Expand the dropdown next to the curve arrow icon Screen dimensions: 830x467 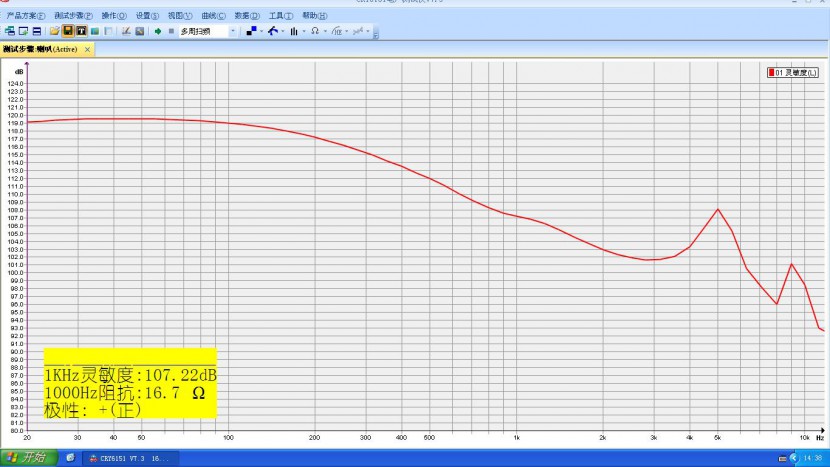pyautogui.click(x=283, y=31)
